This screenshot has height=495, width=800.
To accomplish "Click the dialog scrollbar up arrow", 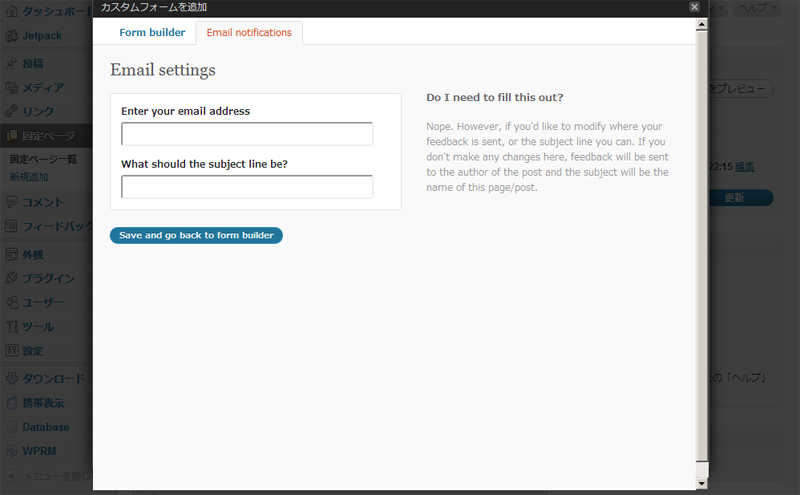I will tap(702, 24).
